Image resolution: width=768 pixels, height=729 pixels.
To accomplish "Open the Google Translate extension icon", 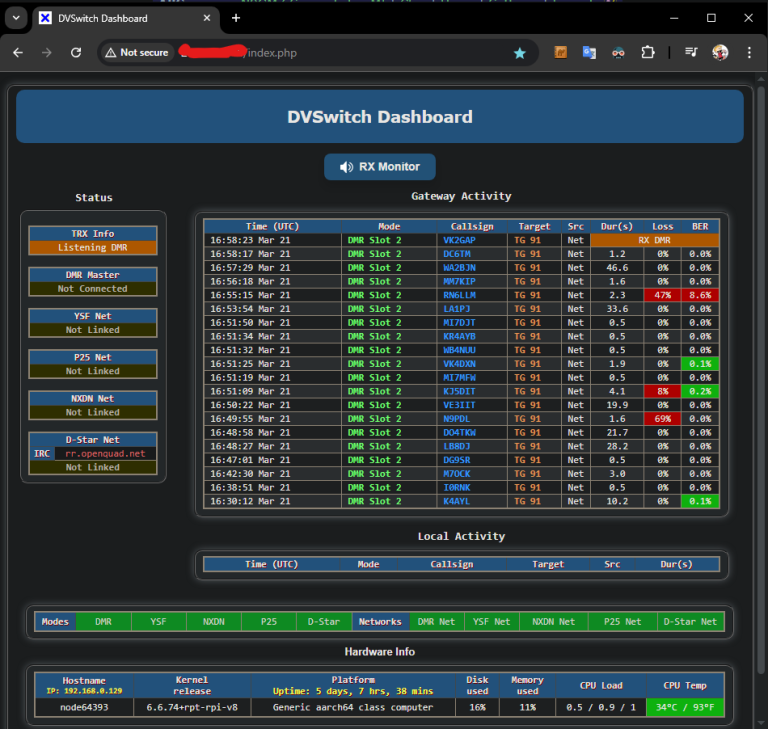I will [590, 52].
